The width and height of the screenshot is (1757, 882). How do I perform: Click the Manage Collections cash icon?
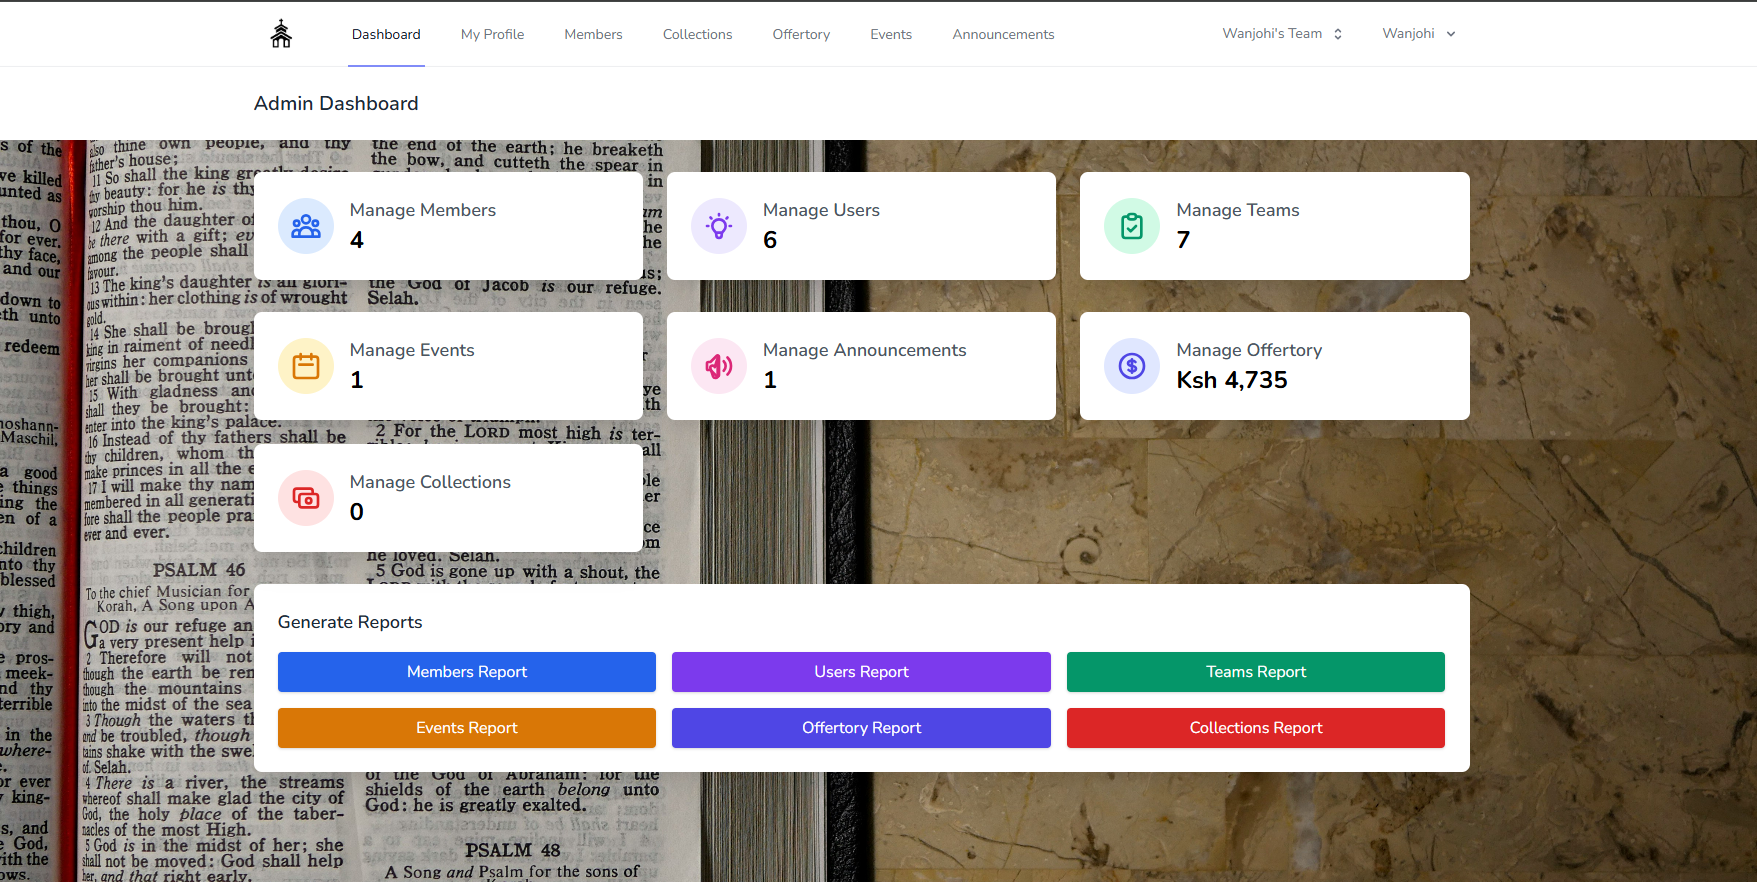pos(306,498)
